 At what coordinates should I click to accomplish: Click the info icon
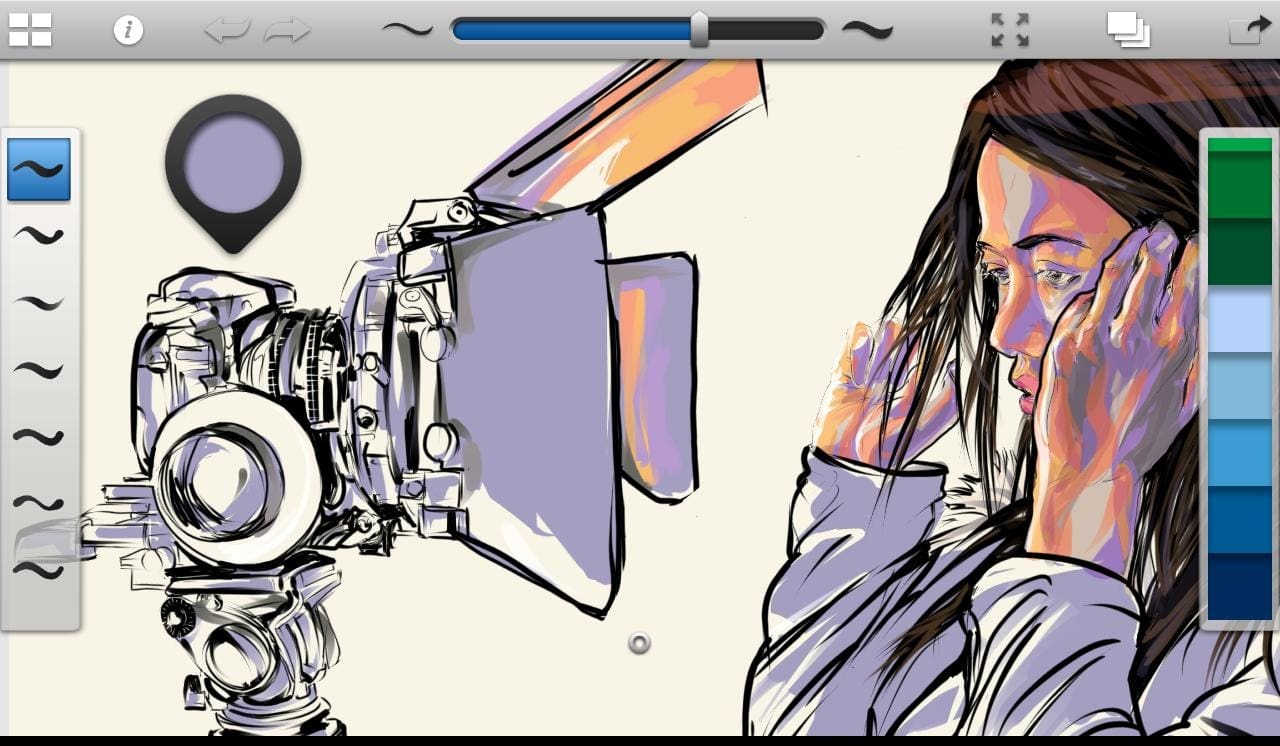(128, 30)
